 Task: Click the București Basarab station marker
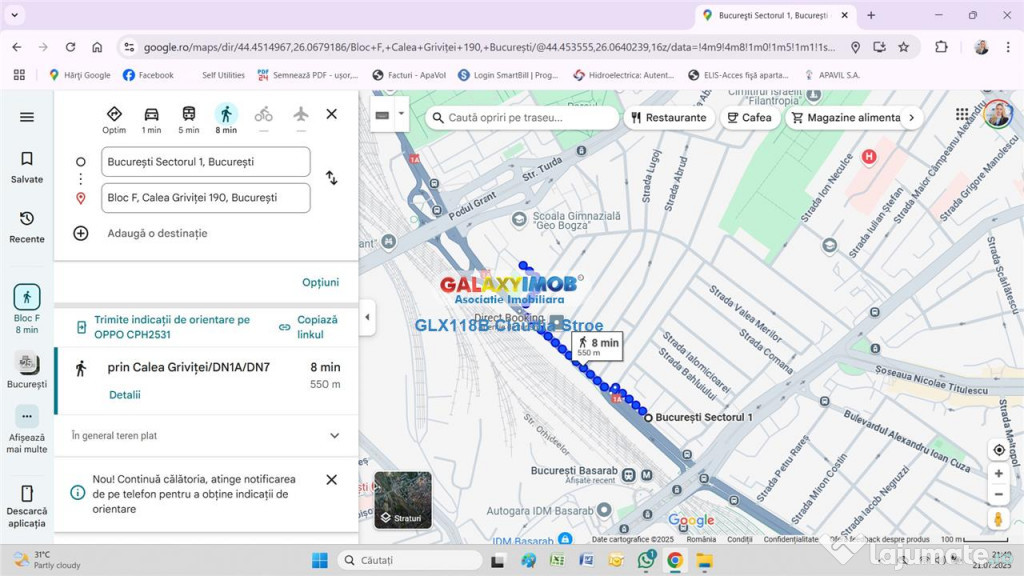coord(629,475)
